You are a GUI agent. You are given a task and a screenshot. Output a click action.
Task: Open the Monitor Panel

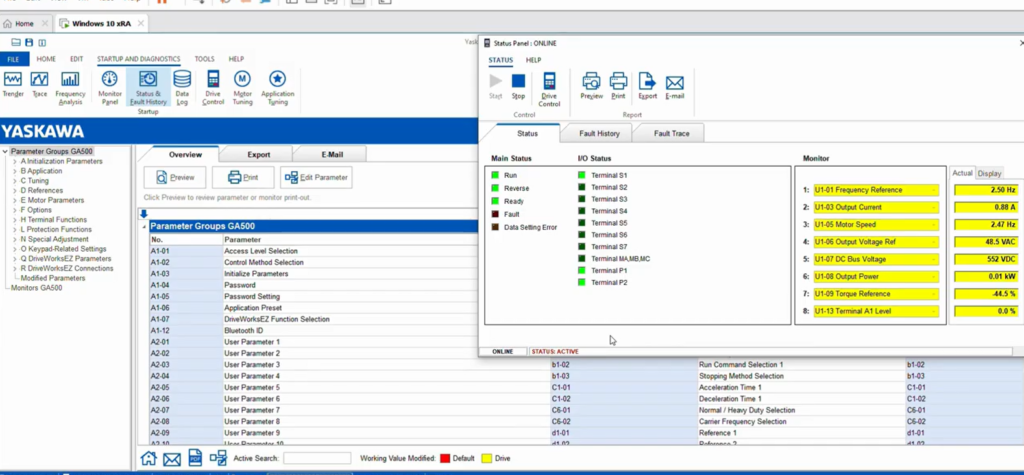pos(110,85)
